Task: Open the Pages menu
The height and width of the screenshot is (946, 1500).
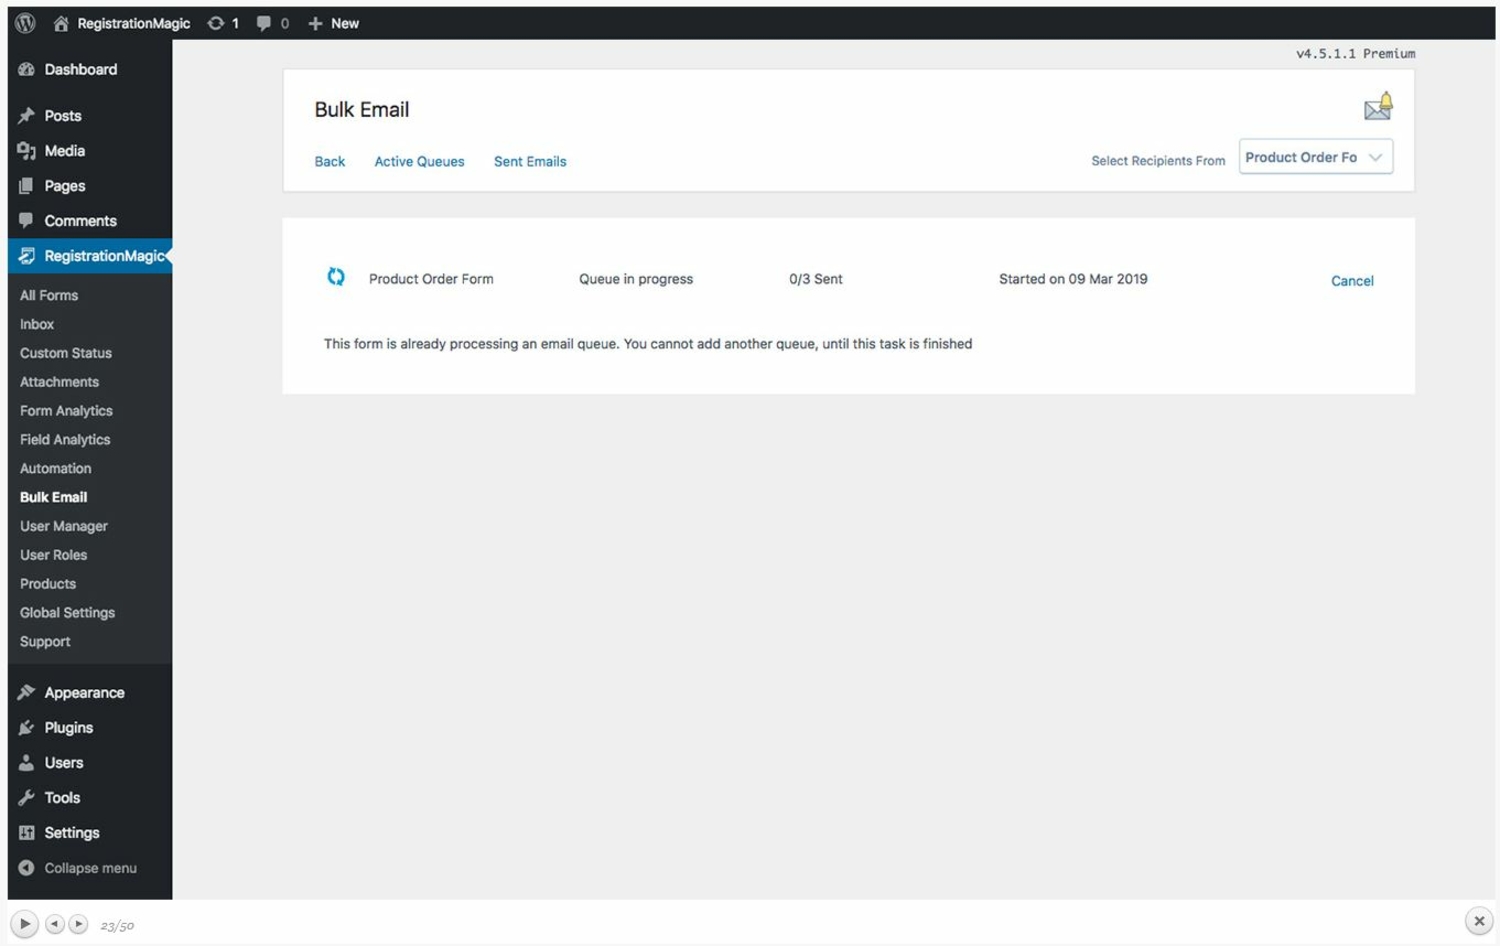Action: [x=90, y=186]
